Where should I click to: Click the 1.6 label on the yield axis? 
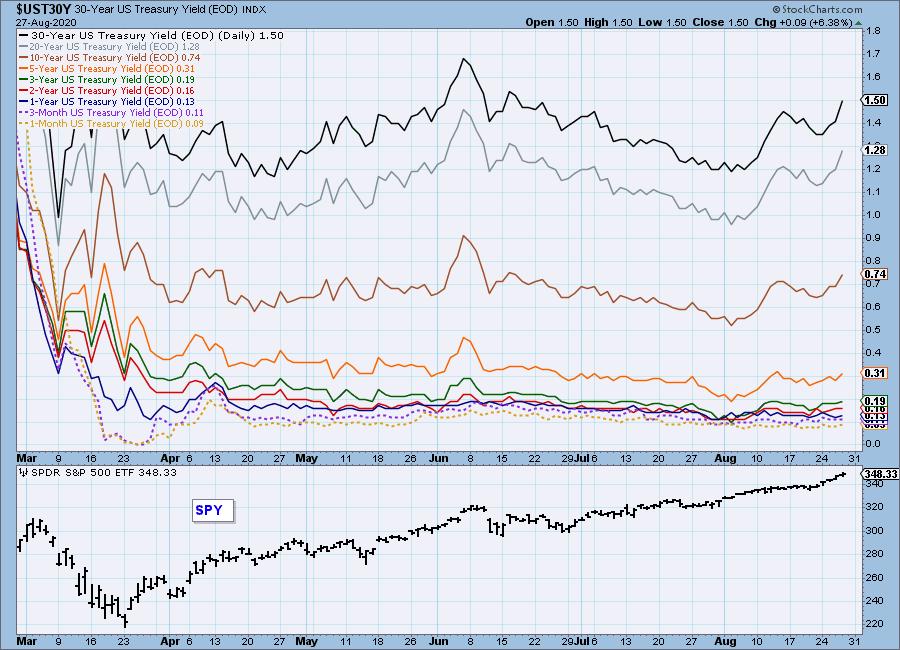pos(873,76)
